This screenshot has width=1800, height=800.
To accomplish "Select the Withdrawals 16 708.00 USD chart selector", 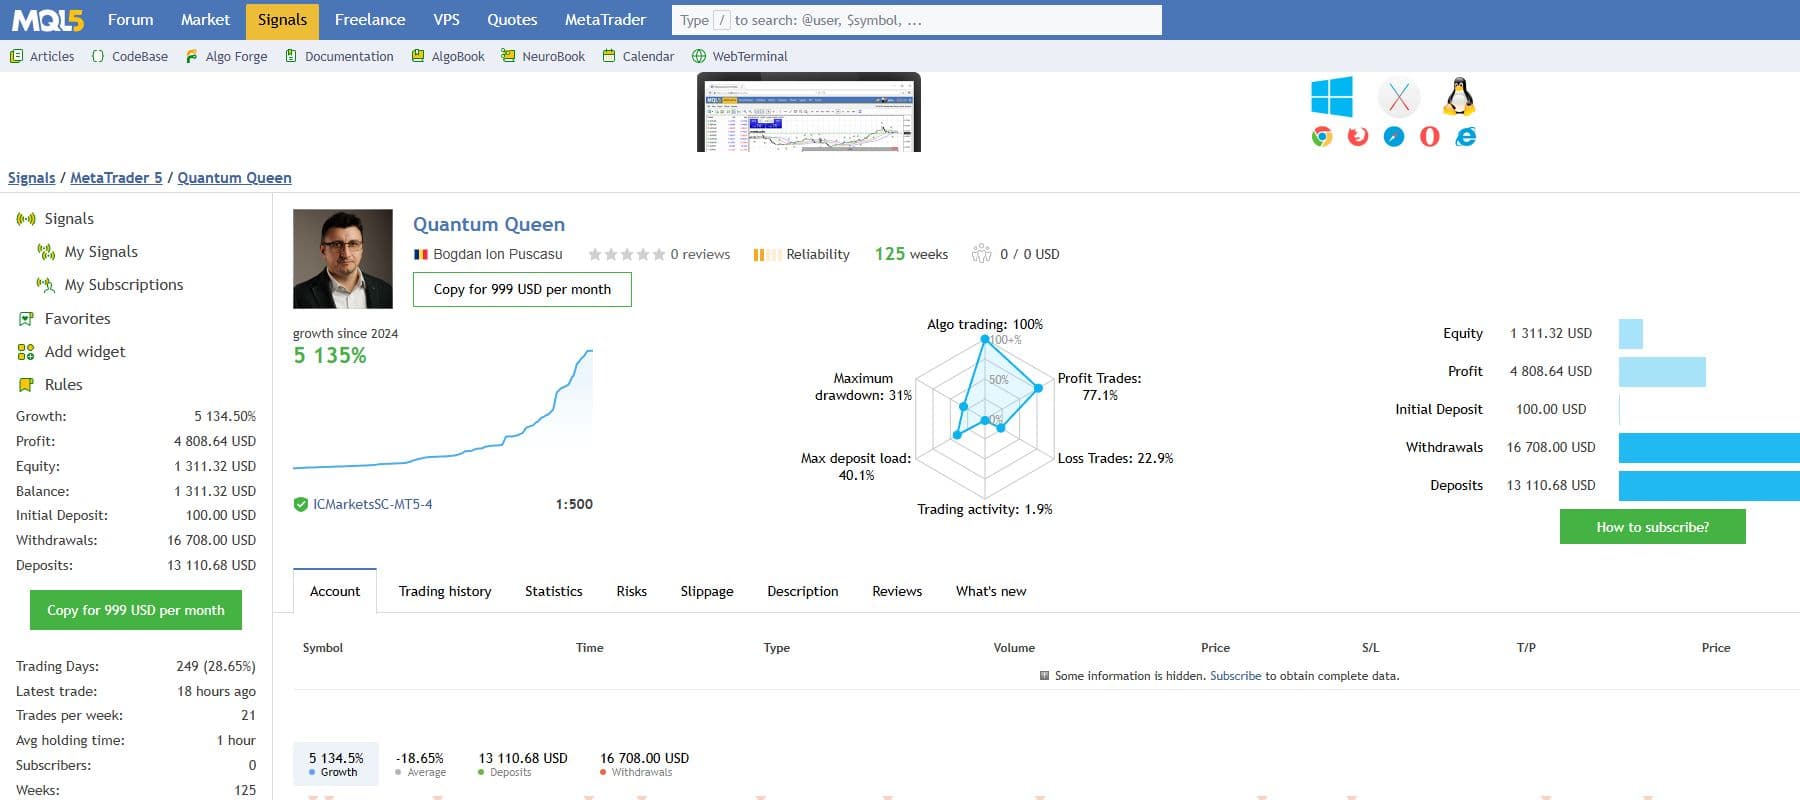I will click(x=644, y=764).
